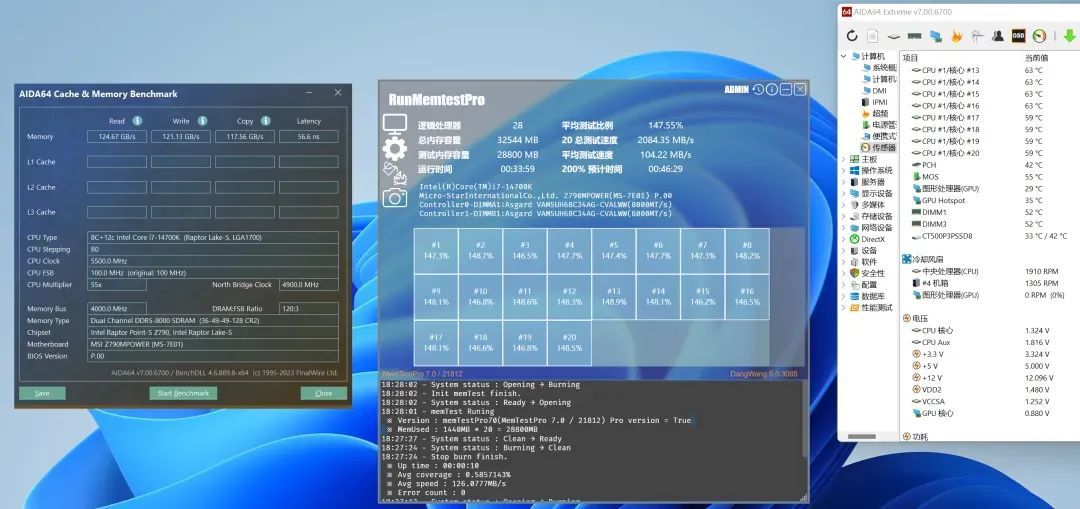Minimize the RunMemtestPro window
The image size is (1080, 509).
(x=786, y=90)
